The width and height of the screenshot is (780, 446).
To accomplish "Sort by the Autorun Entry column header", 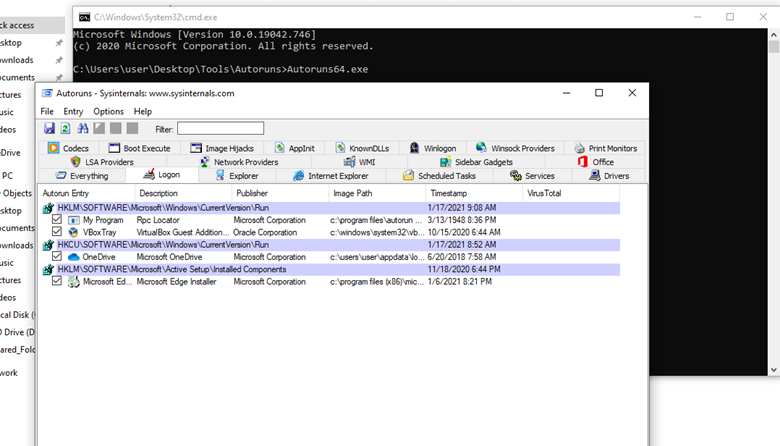I will coord(87,193).
